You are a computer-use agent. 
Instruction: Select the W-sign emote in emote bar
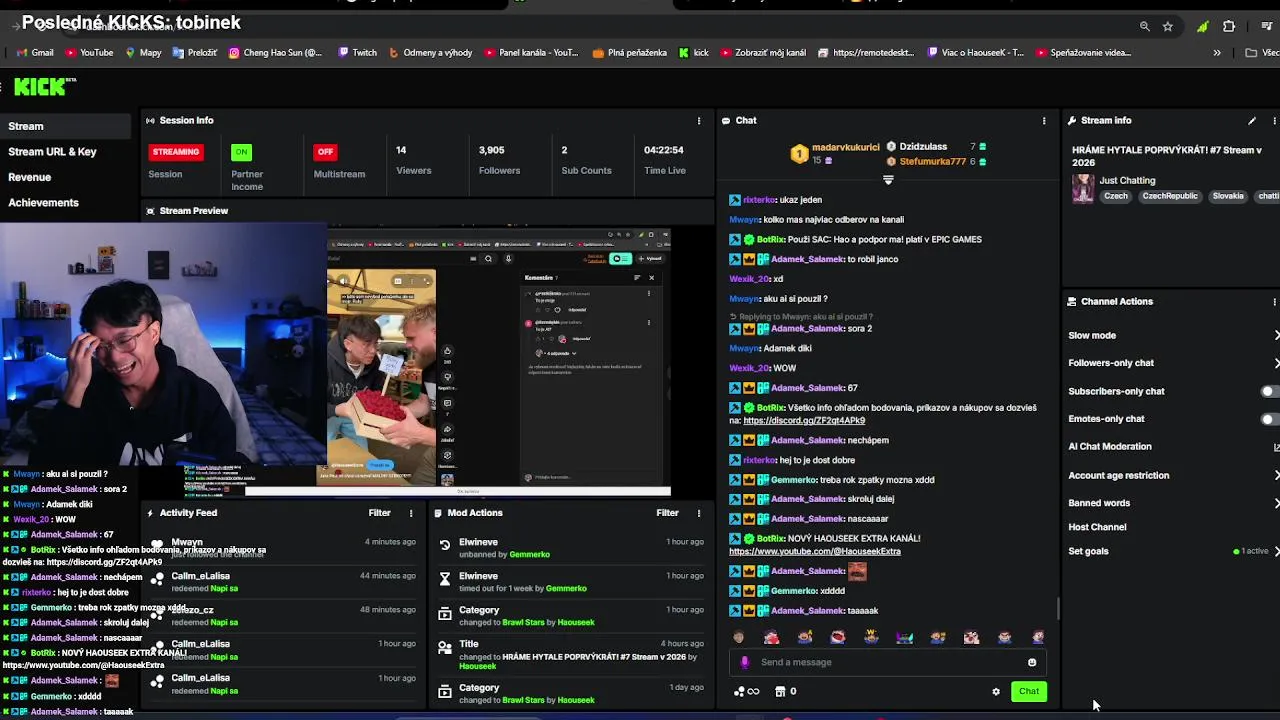(871, 637)
